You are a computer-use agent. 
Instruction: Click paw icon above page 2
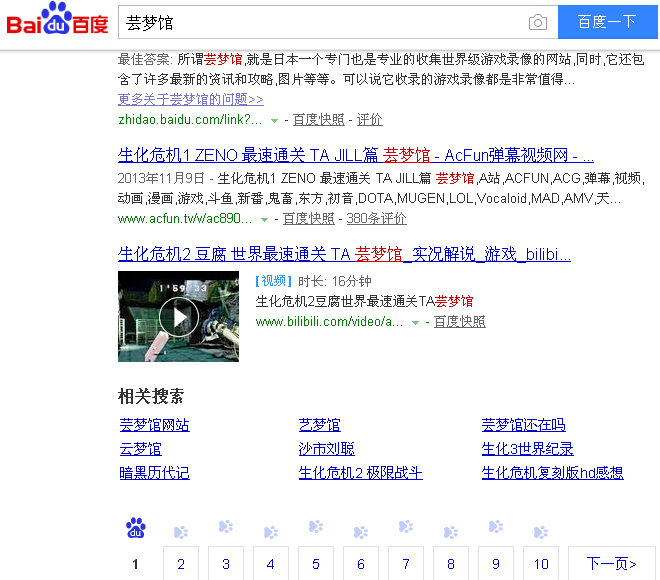pos(181,532)
